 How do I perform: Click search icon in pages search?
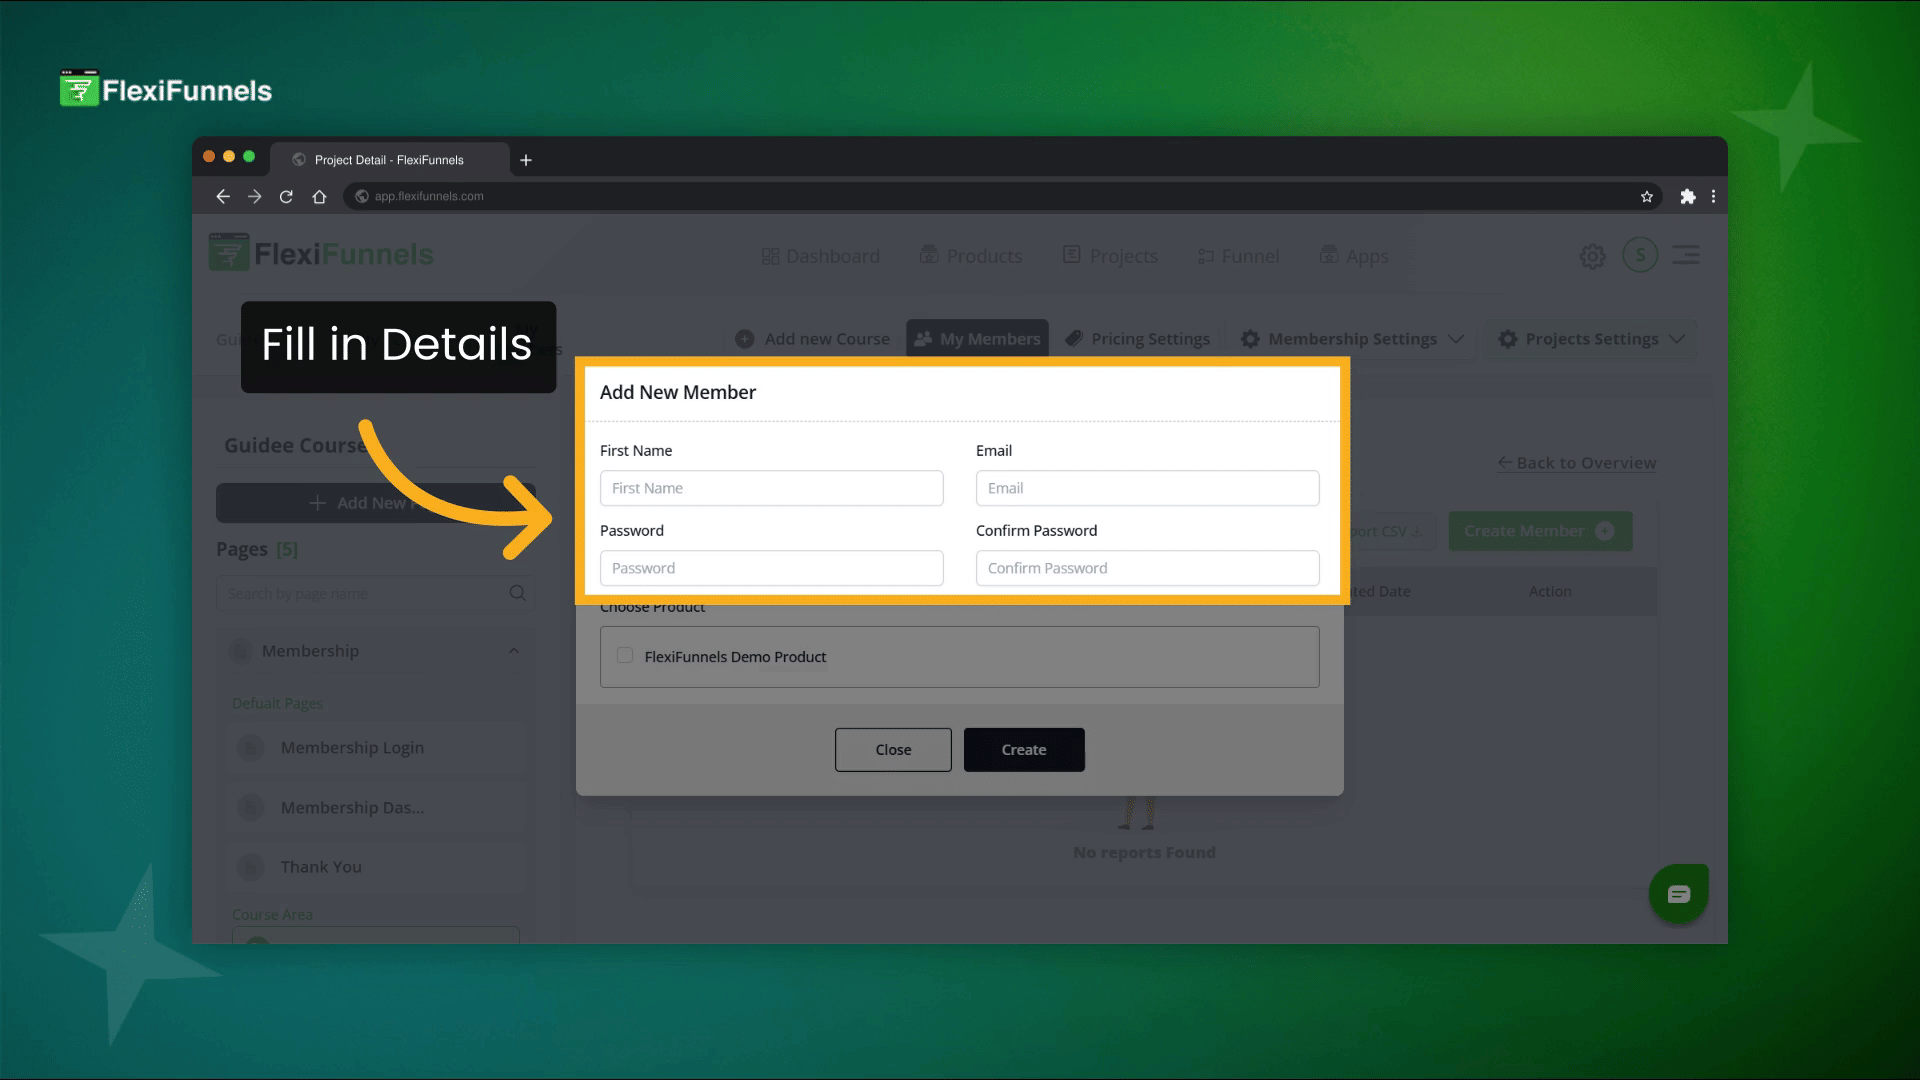517,593
